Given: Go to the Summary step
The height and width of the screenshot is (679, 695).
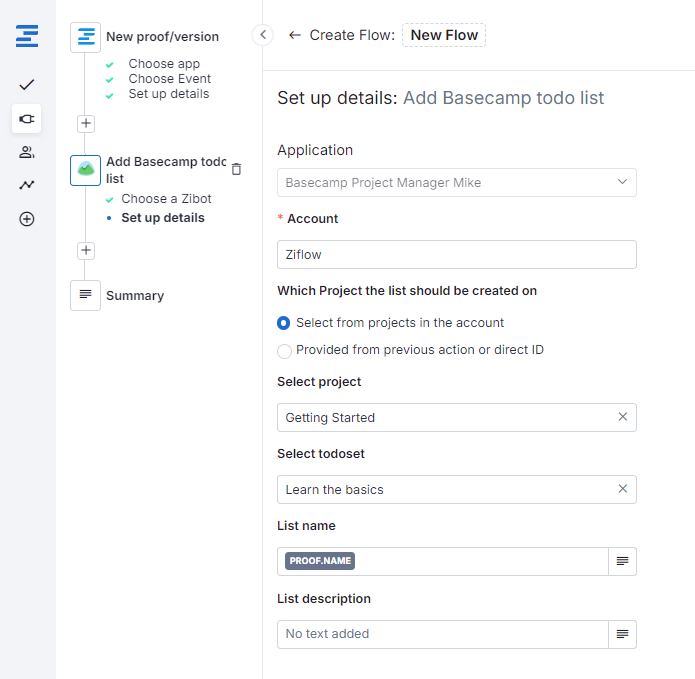Looking at the screenshot, I should [134, 296].
